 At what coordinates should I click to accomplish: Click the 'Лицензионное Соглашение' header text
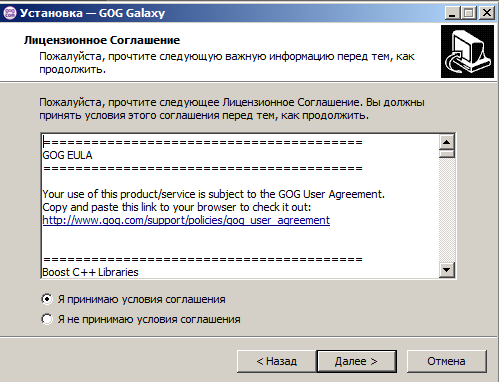pyautogui.click(x=102, y=40)
